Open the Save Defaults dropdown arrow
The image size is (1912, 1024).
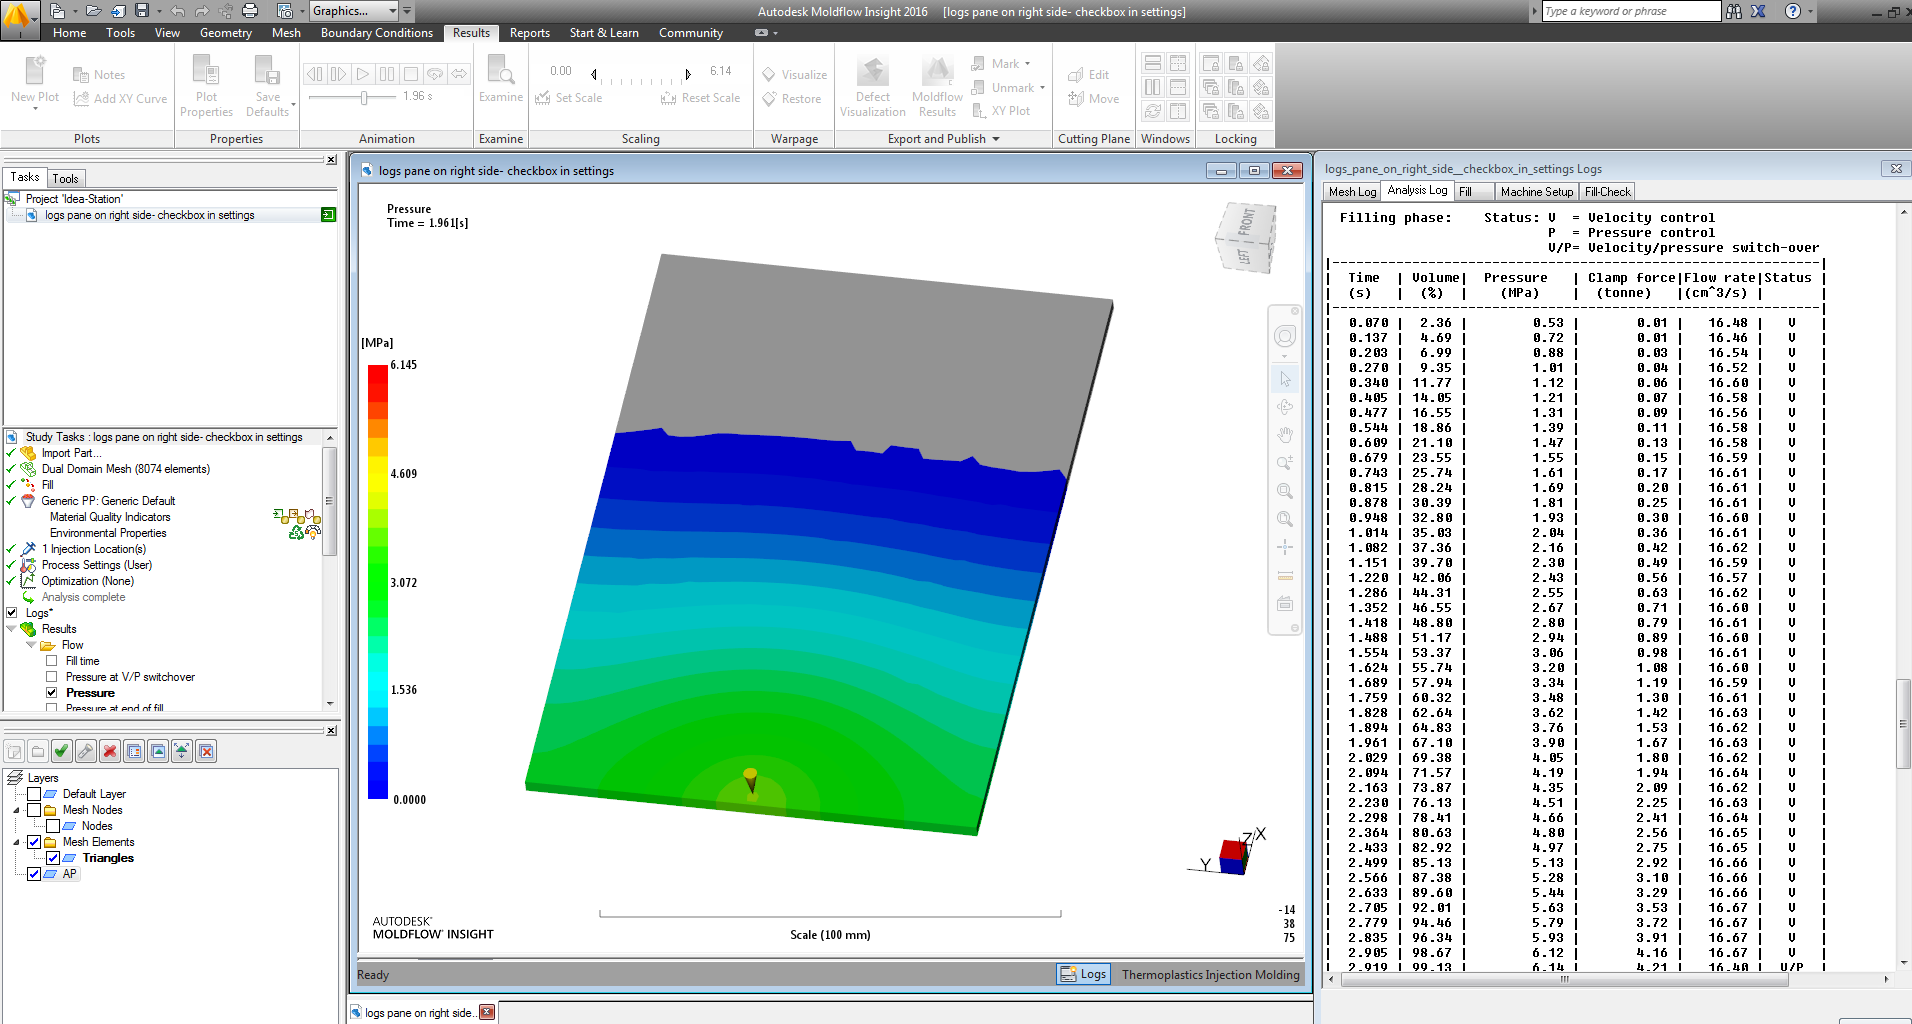293,104
